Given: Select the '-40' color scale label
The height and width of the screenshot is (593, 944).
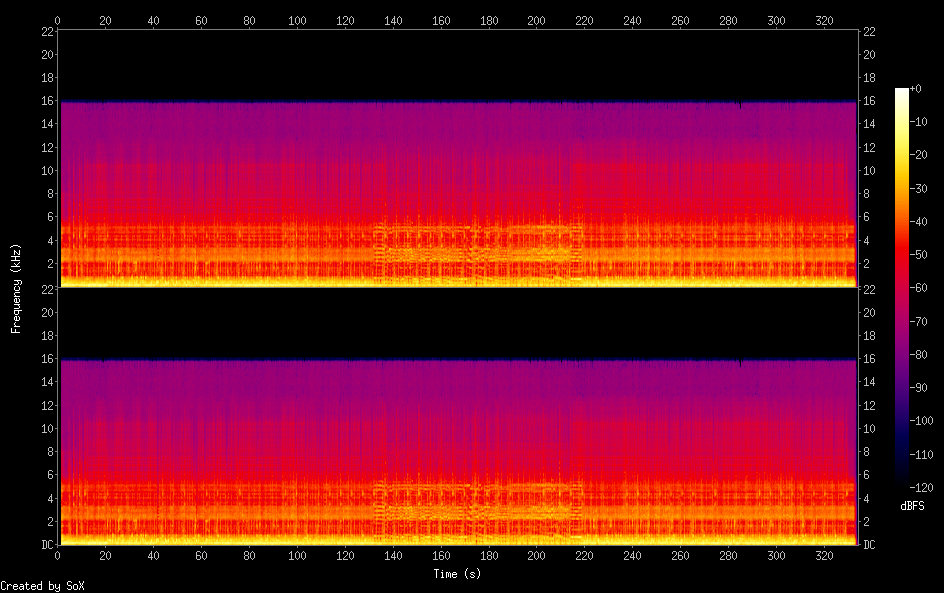Looking at the screenshot, I should (x=919, y=222).
